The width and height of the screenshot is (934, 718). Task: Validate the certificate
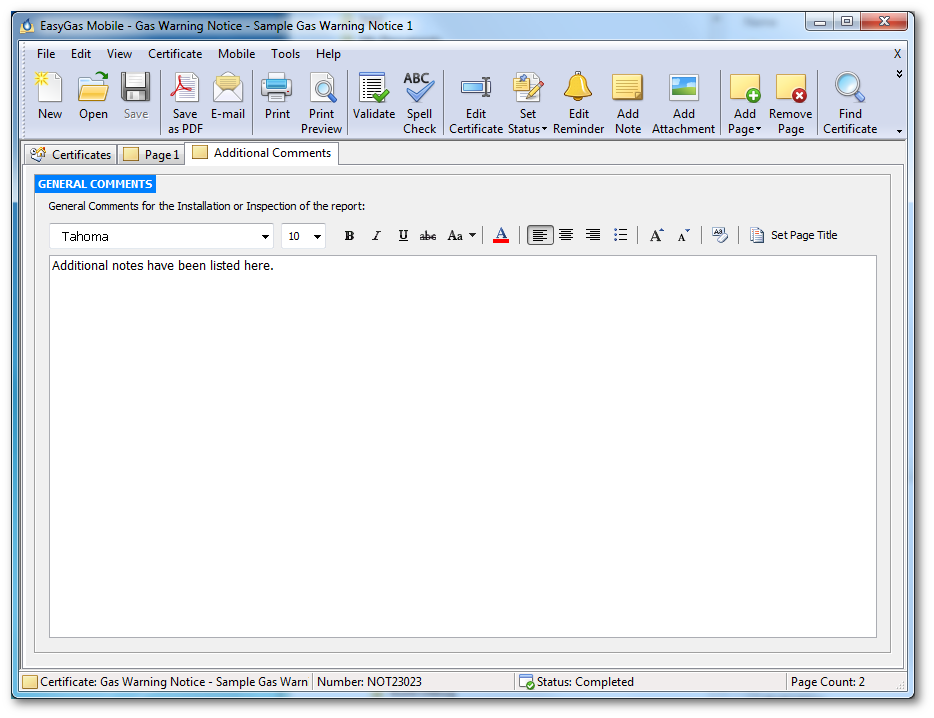(373, 97)
